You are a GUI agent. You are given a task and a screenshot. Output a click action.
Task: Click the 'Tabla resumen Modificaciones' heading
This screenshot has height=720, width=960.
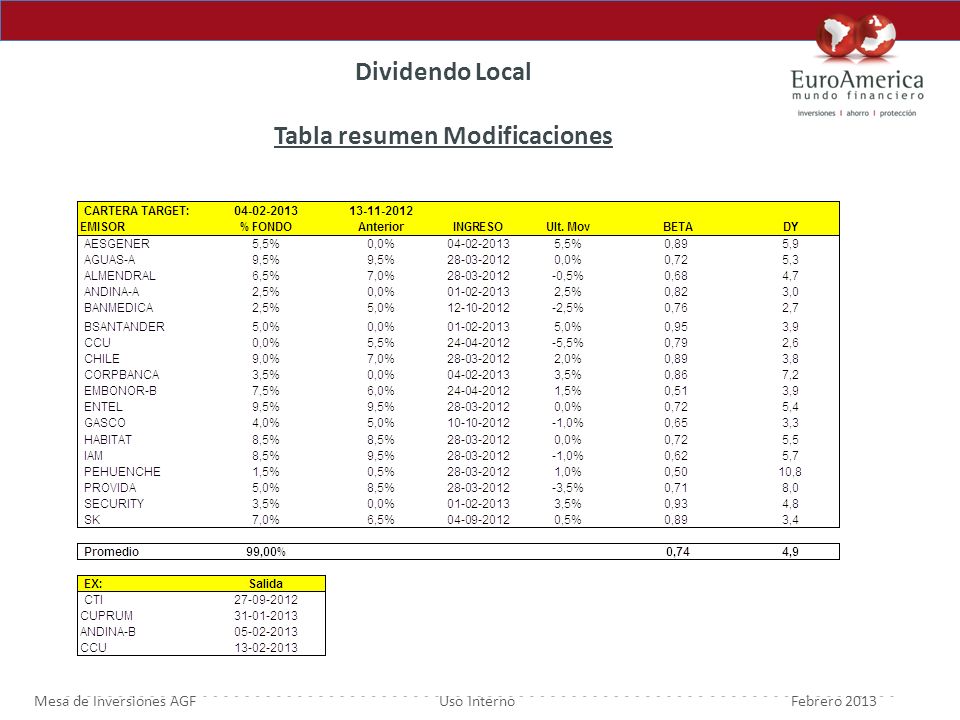pyautogui.click(x=443, y=135)
